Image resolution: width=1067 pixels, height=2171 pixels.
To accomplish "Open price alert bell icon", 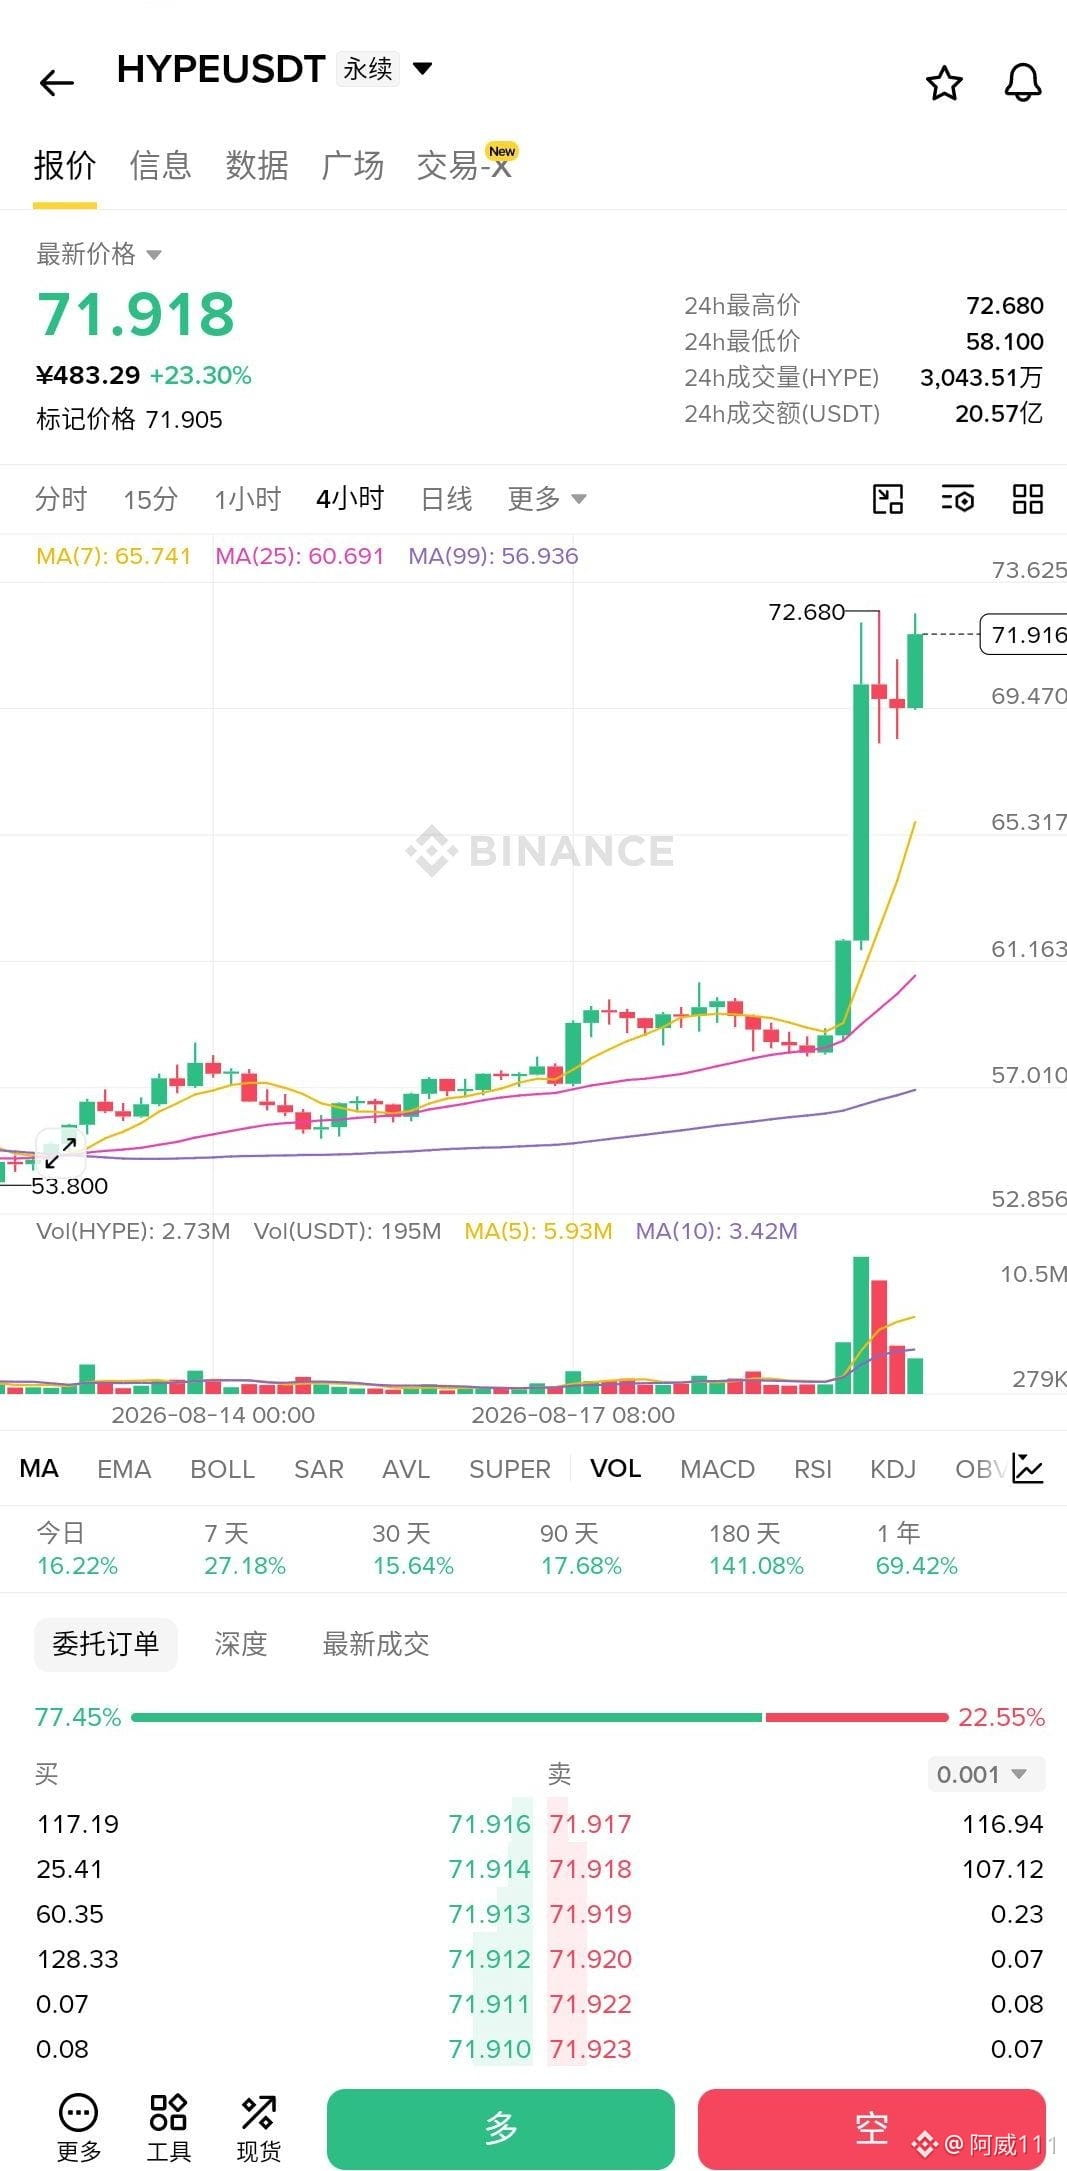I will coord(1023,83).
